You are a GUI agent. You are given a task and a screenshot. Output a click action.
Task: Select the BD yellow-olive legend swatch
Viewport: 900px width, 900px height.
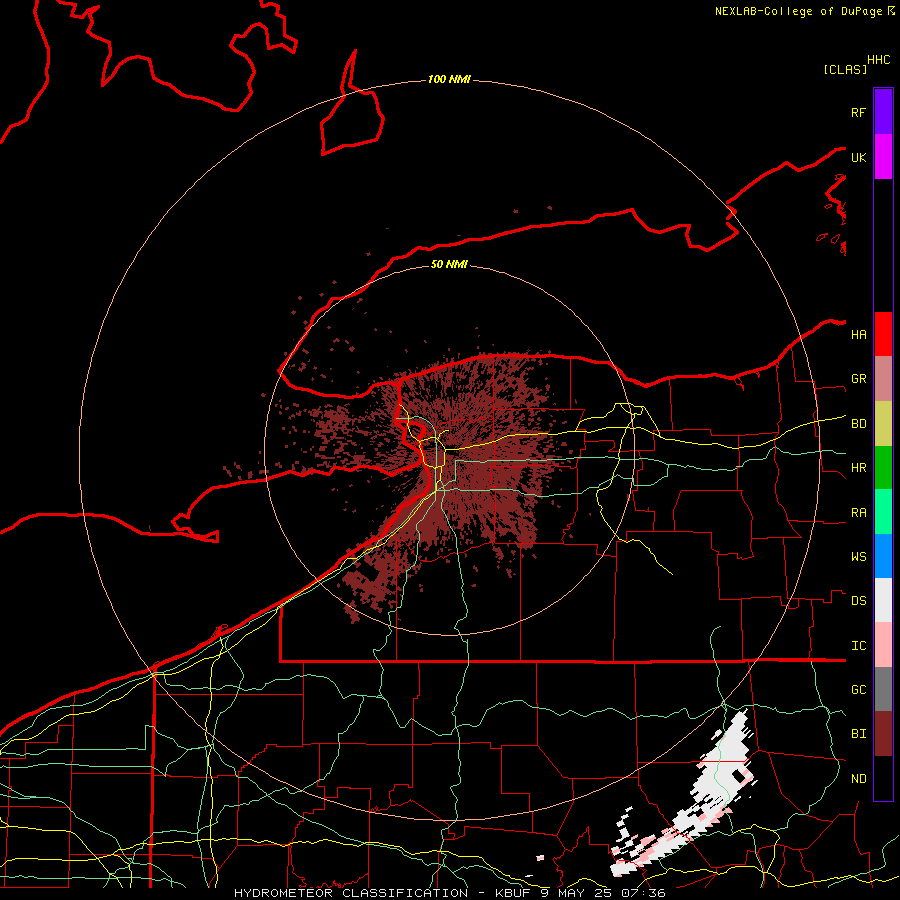(883, 424)
